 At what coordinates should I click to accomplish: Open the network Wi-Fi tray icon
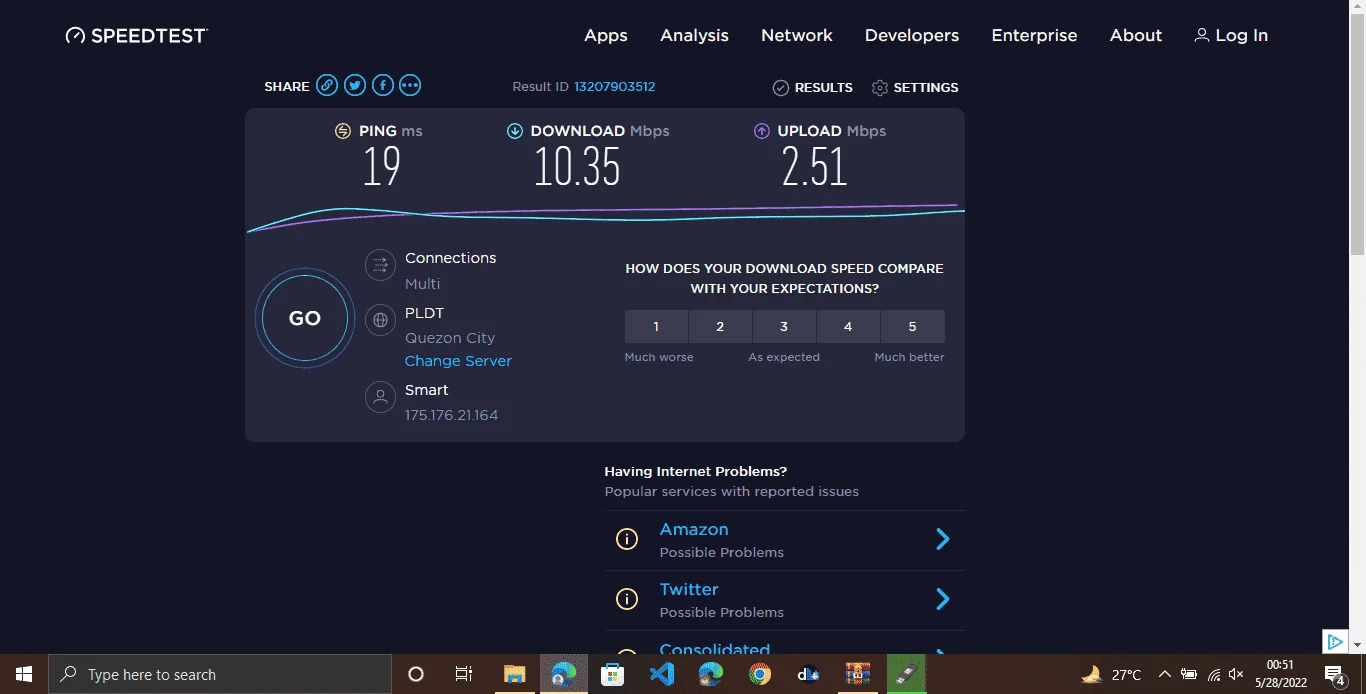point(1213,674)
